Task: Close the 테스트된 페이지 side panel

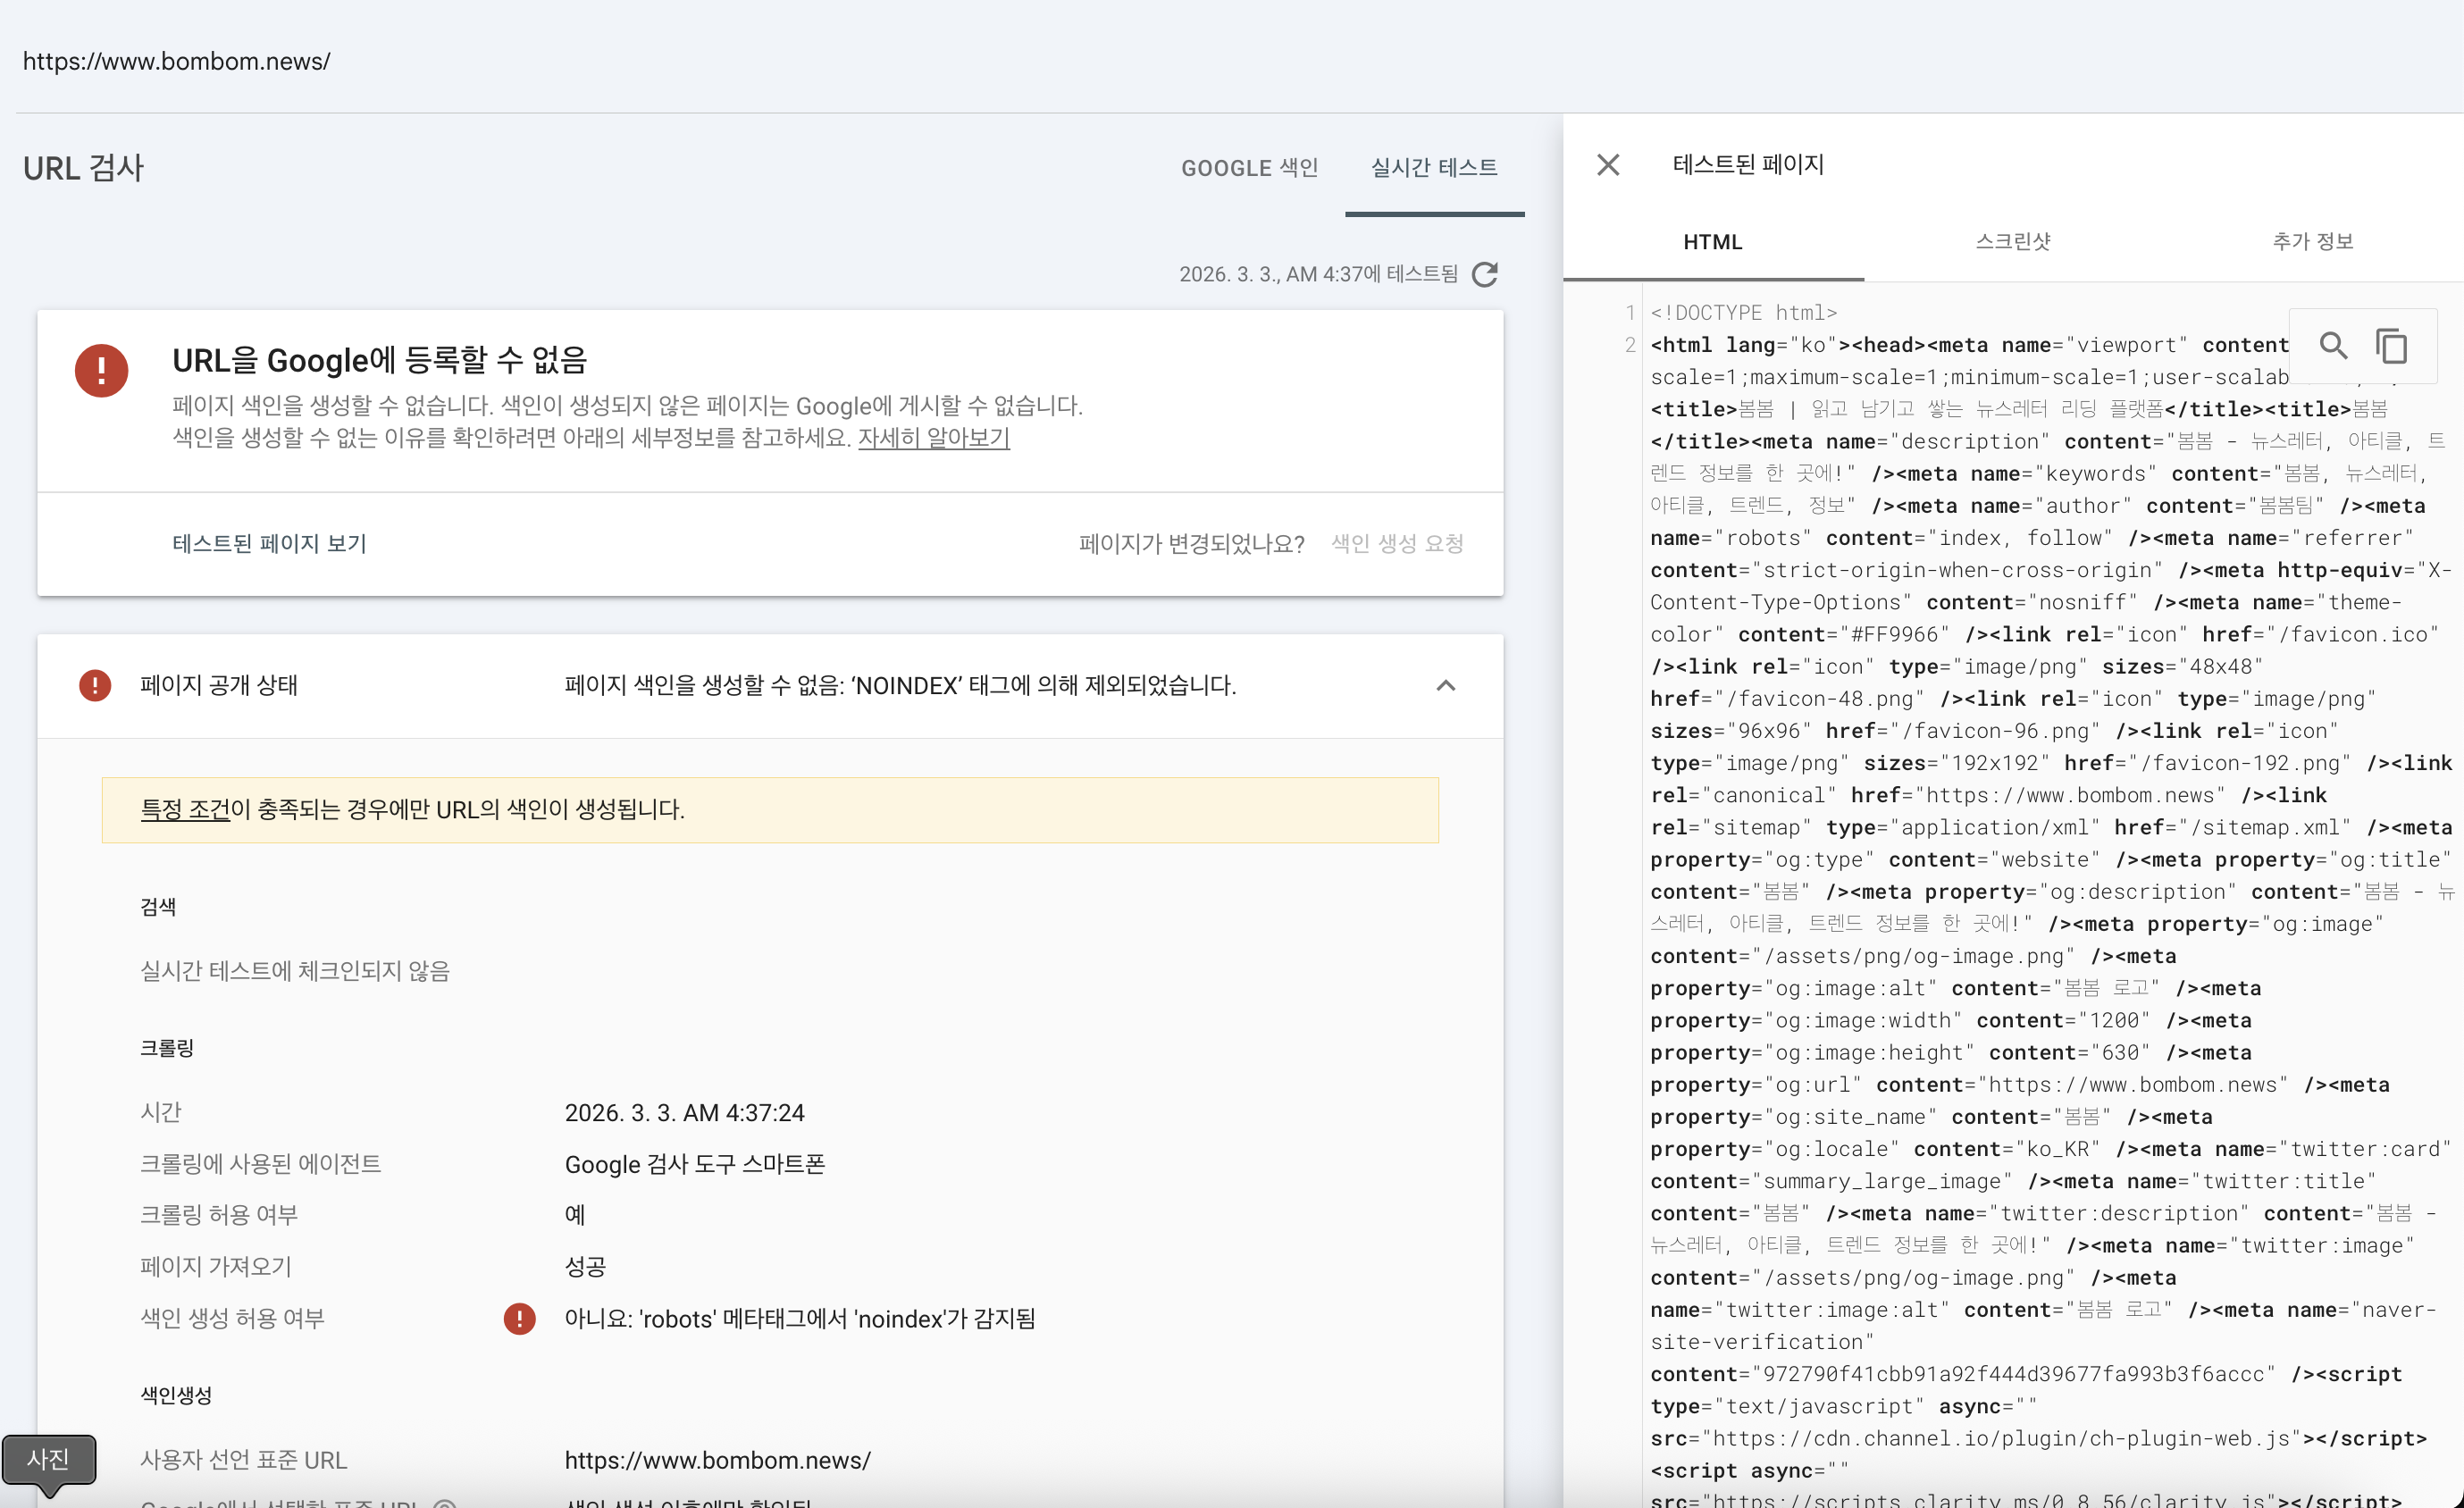Action: pyautogui.click(x=1608, y=165)
